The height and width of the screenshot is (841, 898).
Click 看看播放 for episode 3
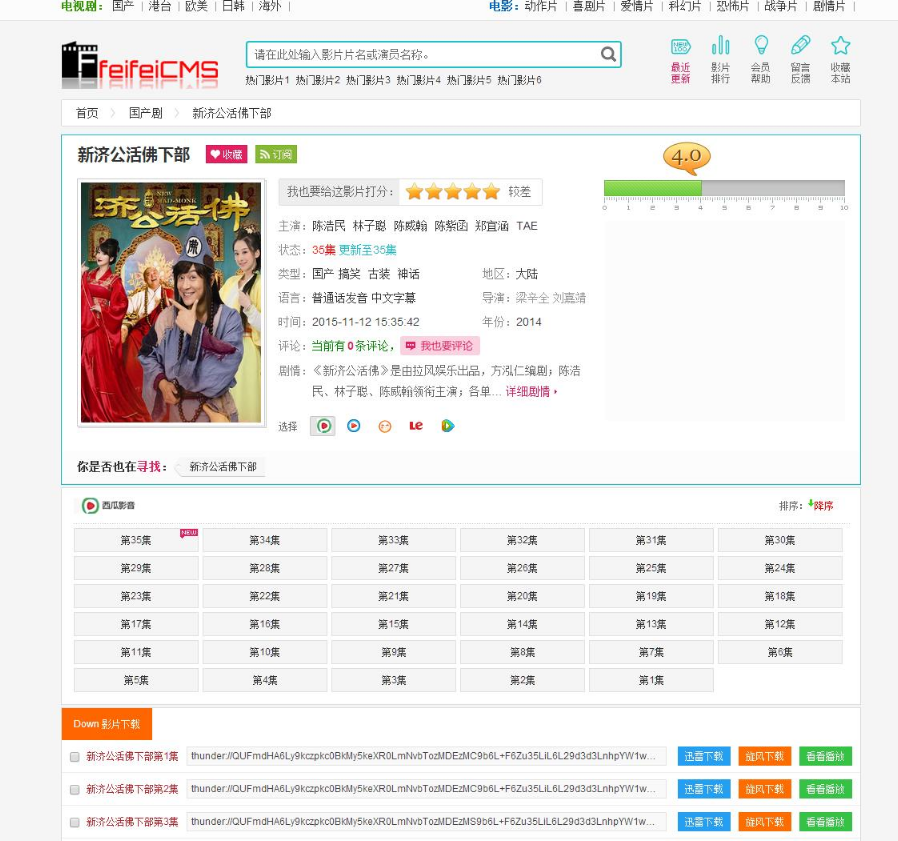825,822
